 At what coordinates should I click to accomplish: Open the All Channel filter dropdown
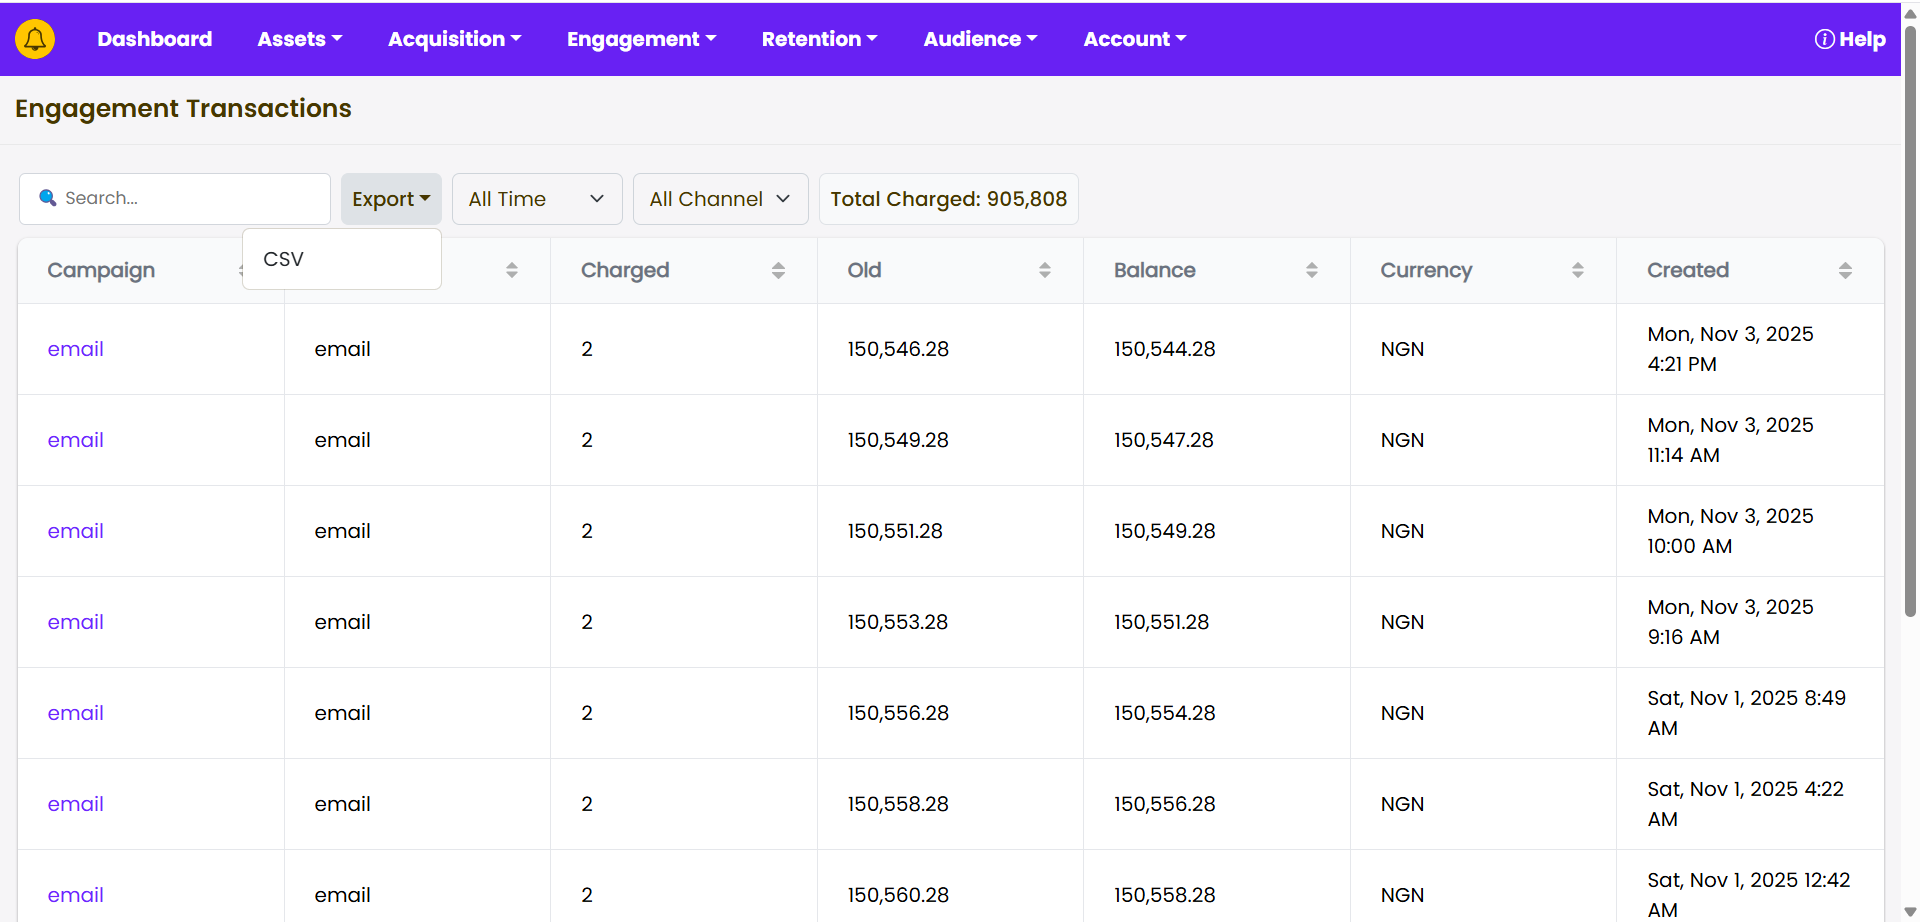[720, 199]
